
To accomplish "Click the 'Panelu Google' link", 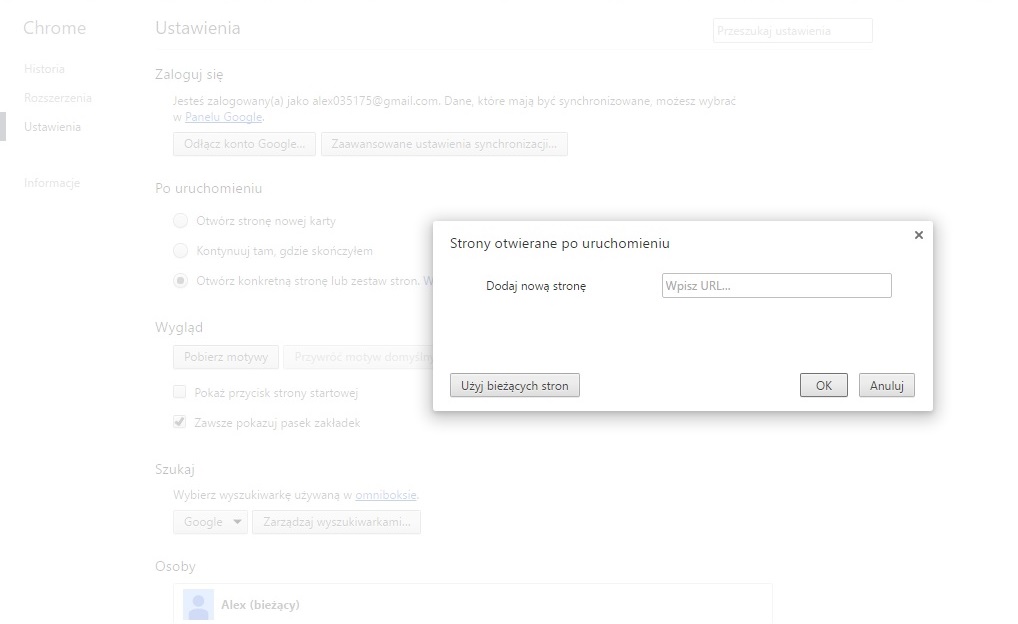I will (x=223, y=117).
